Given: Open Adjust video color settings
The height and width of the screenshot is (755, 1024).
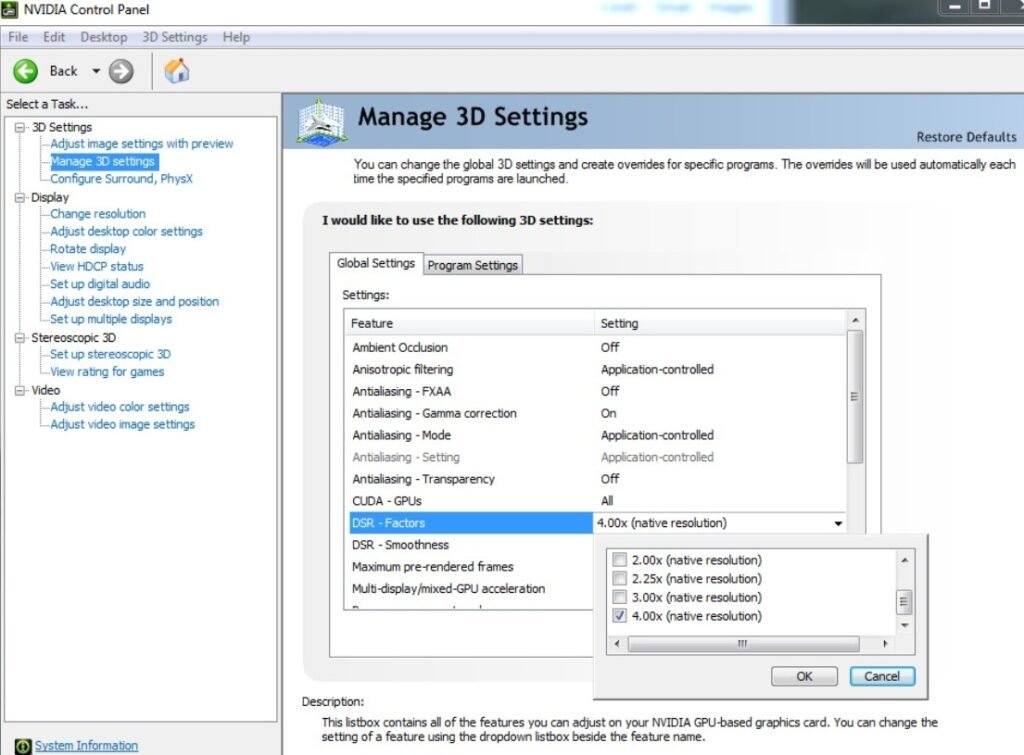Looking at the screenshot, I should [x=120, y=407].
